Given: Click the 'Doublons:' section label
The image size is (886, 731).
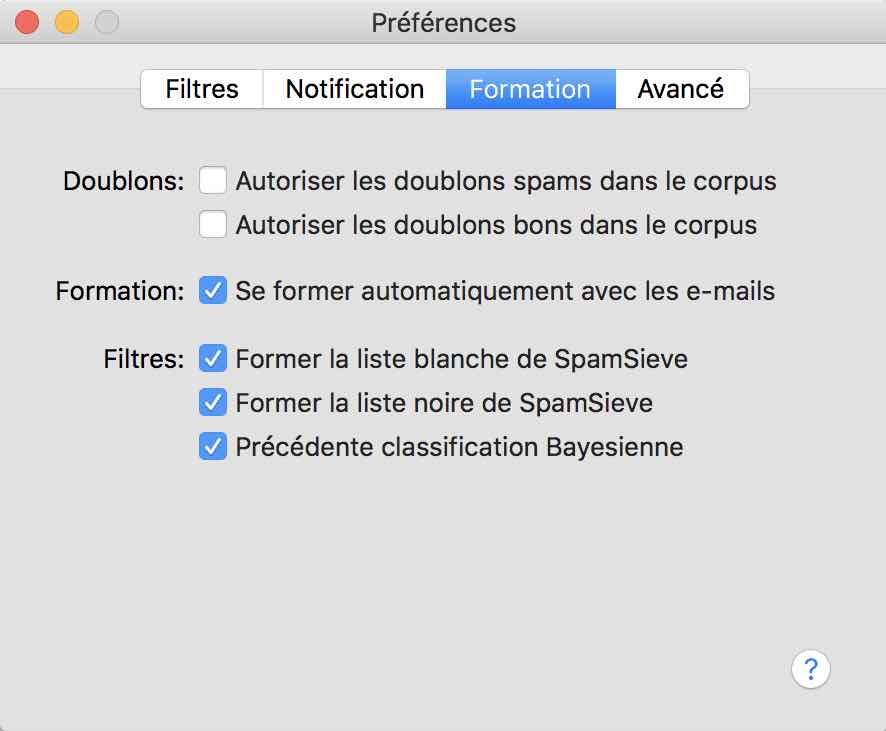Looking at the screenshot, I should pyautogui.click(x=124, y=181).
